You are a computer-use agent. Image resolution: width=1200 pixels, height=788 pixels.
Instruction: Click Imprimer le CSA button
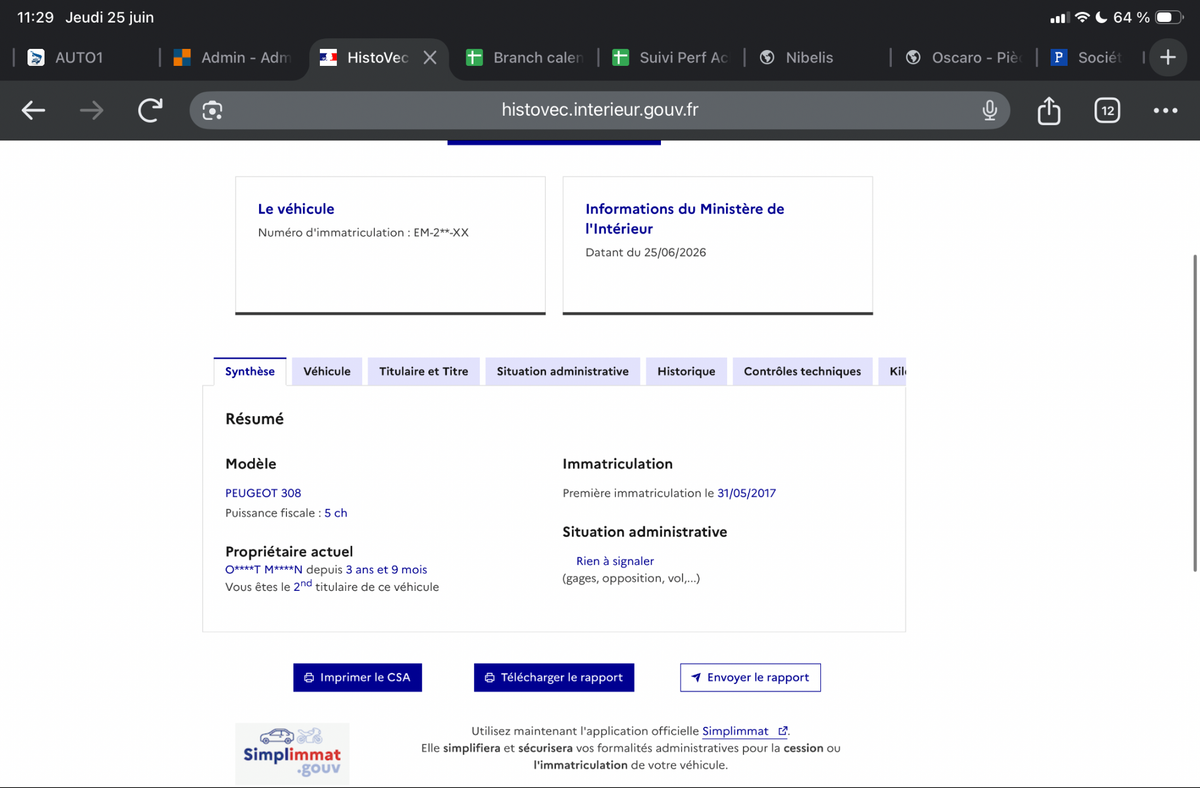coord(358,677)
